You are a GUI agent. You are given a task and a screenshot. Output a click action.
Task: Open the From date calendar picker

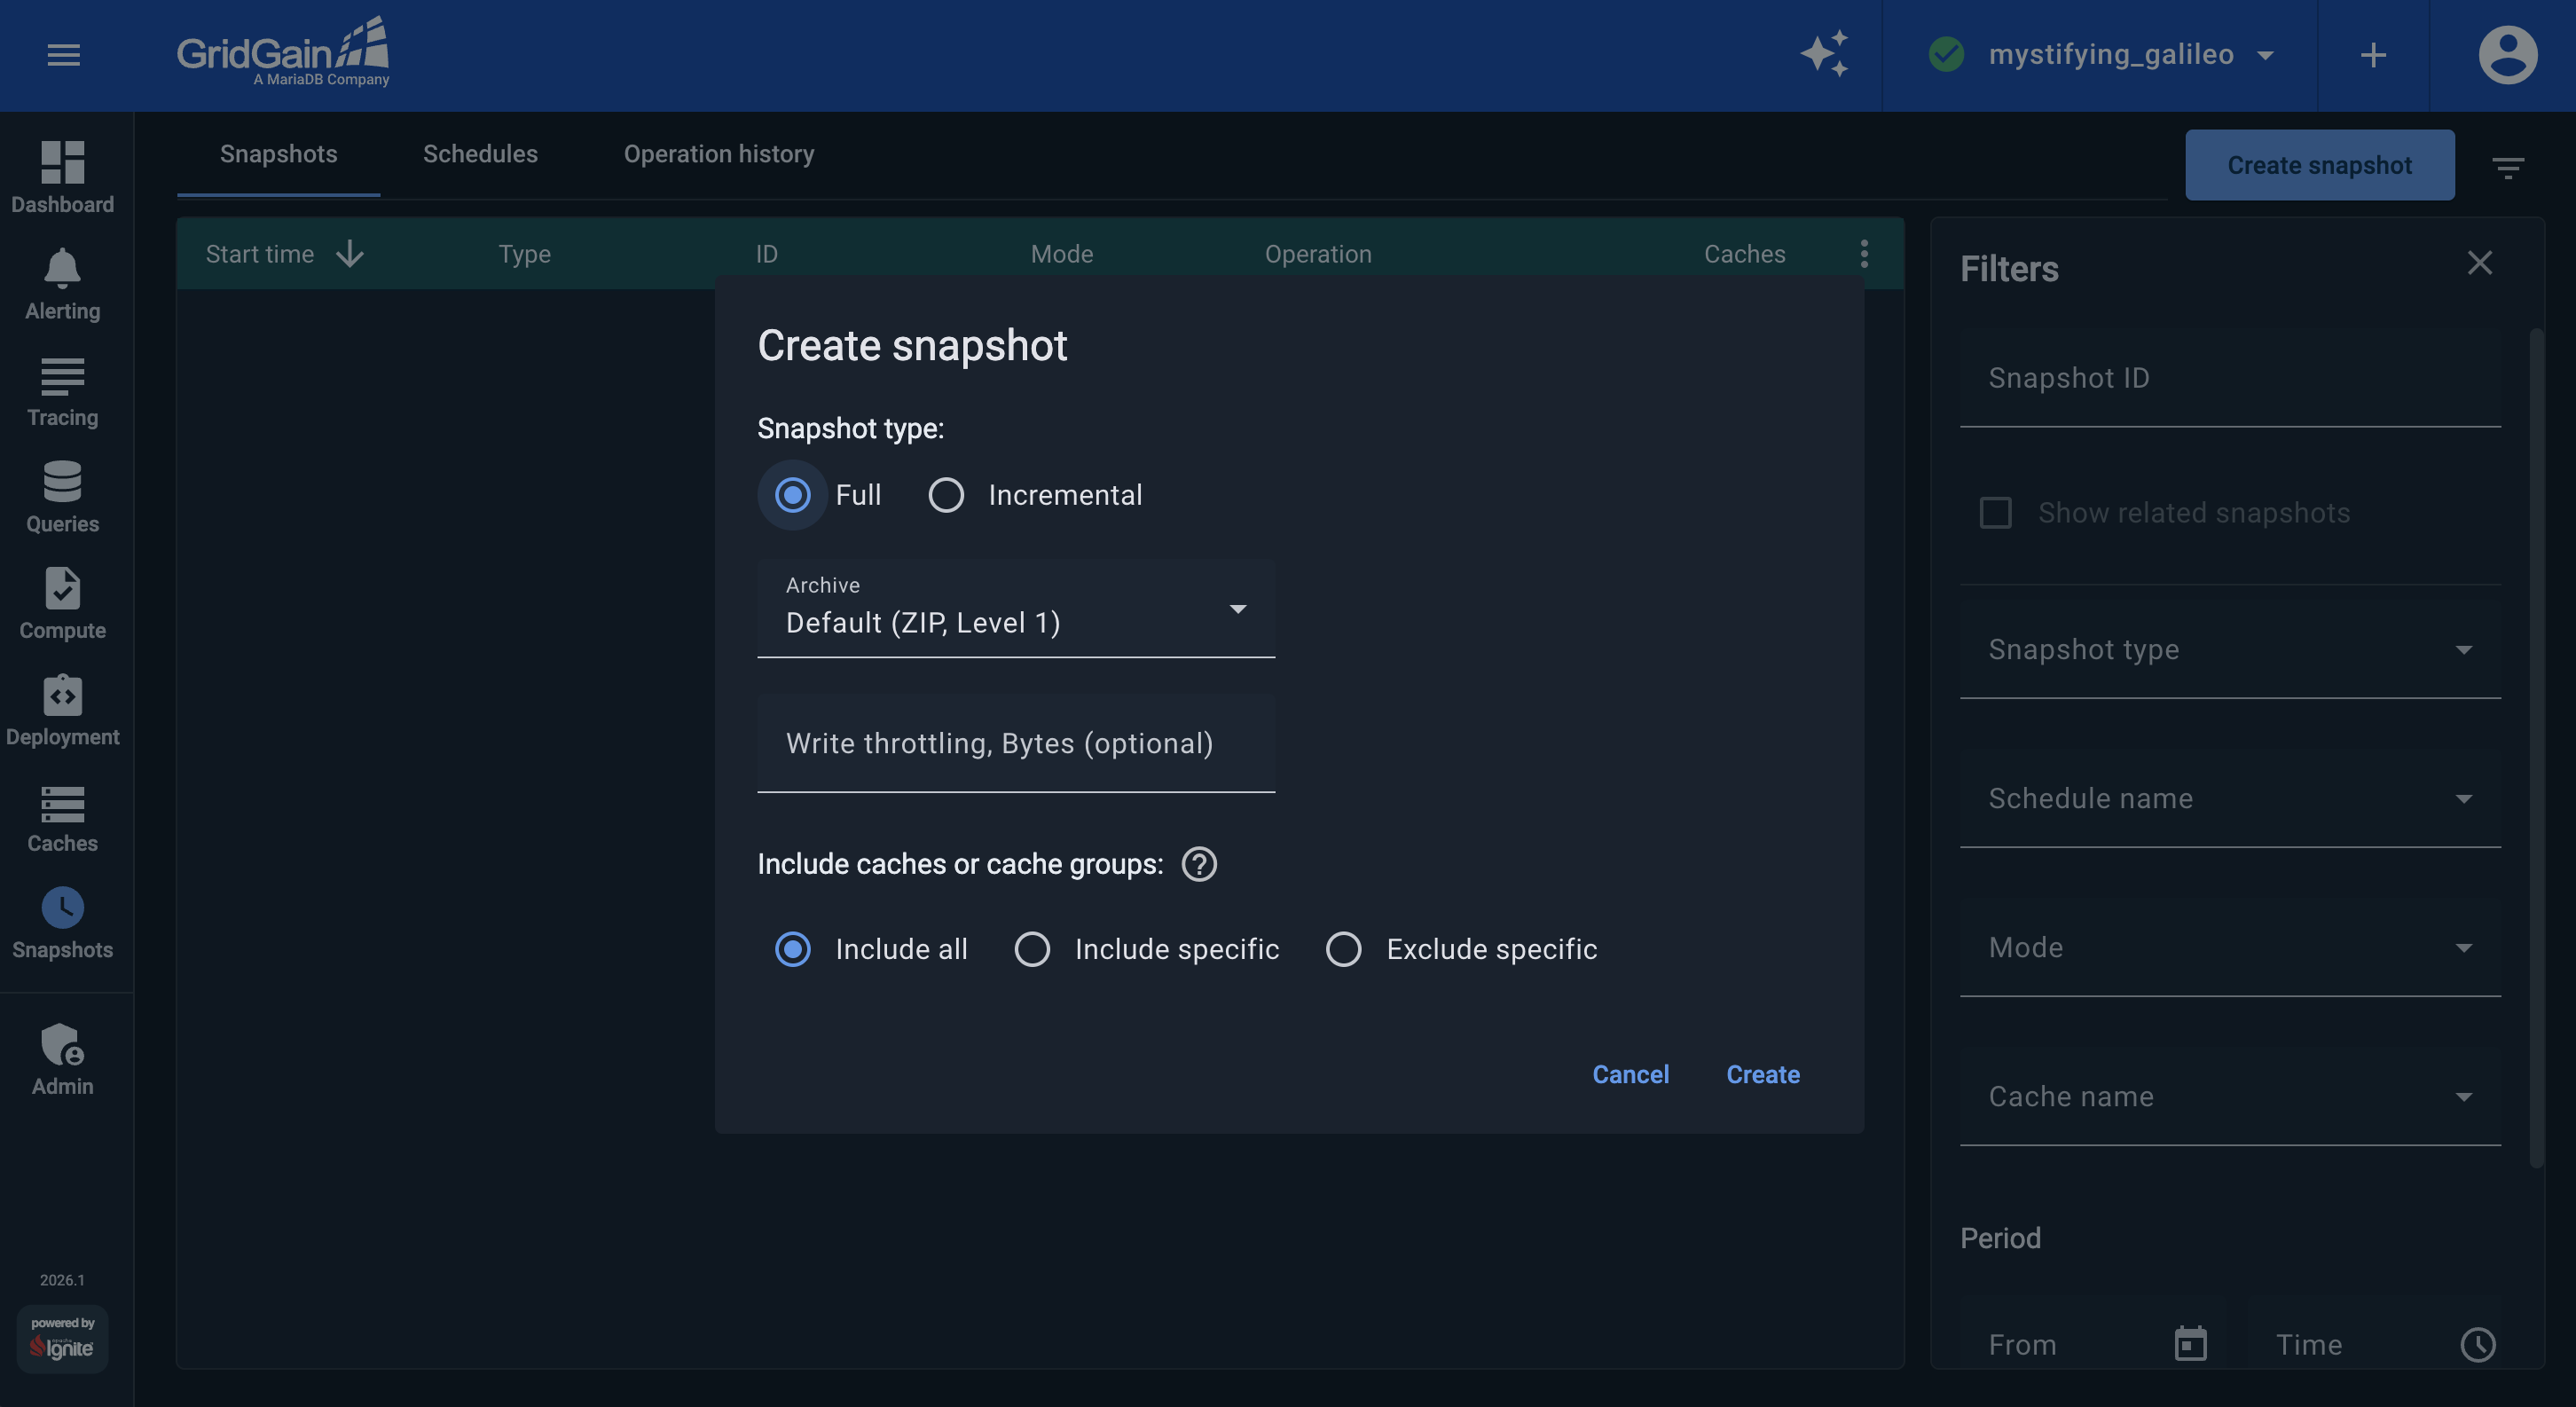[2190, 1344]
